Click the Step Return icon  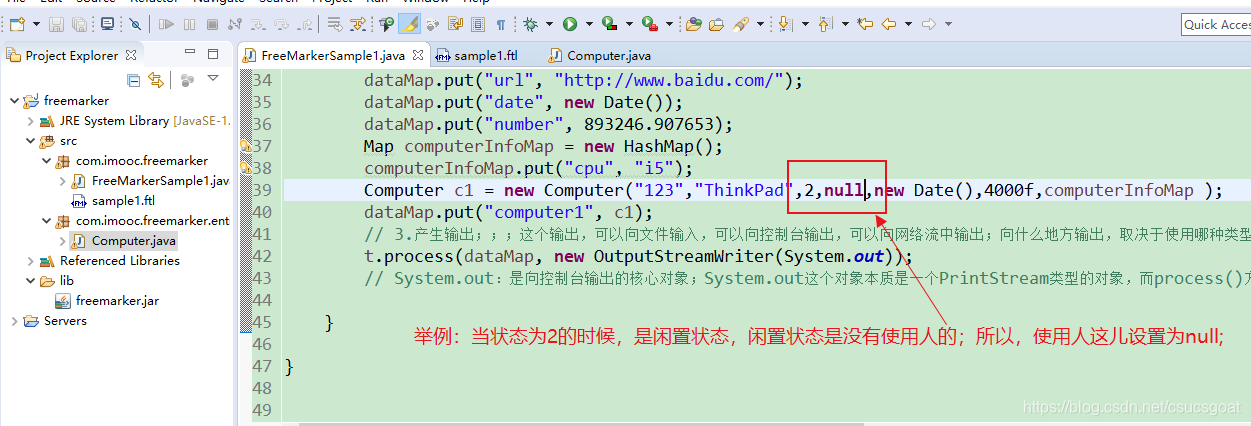305,24
